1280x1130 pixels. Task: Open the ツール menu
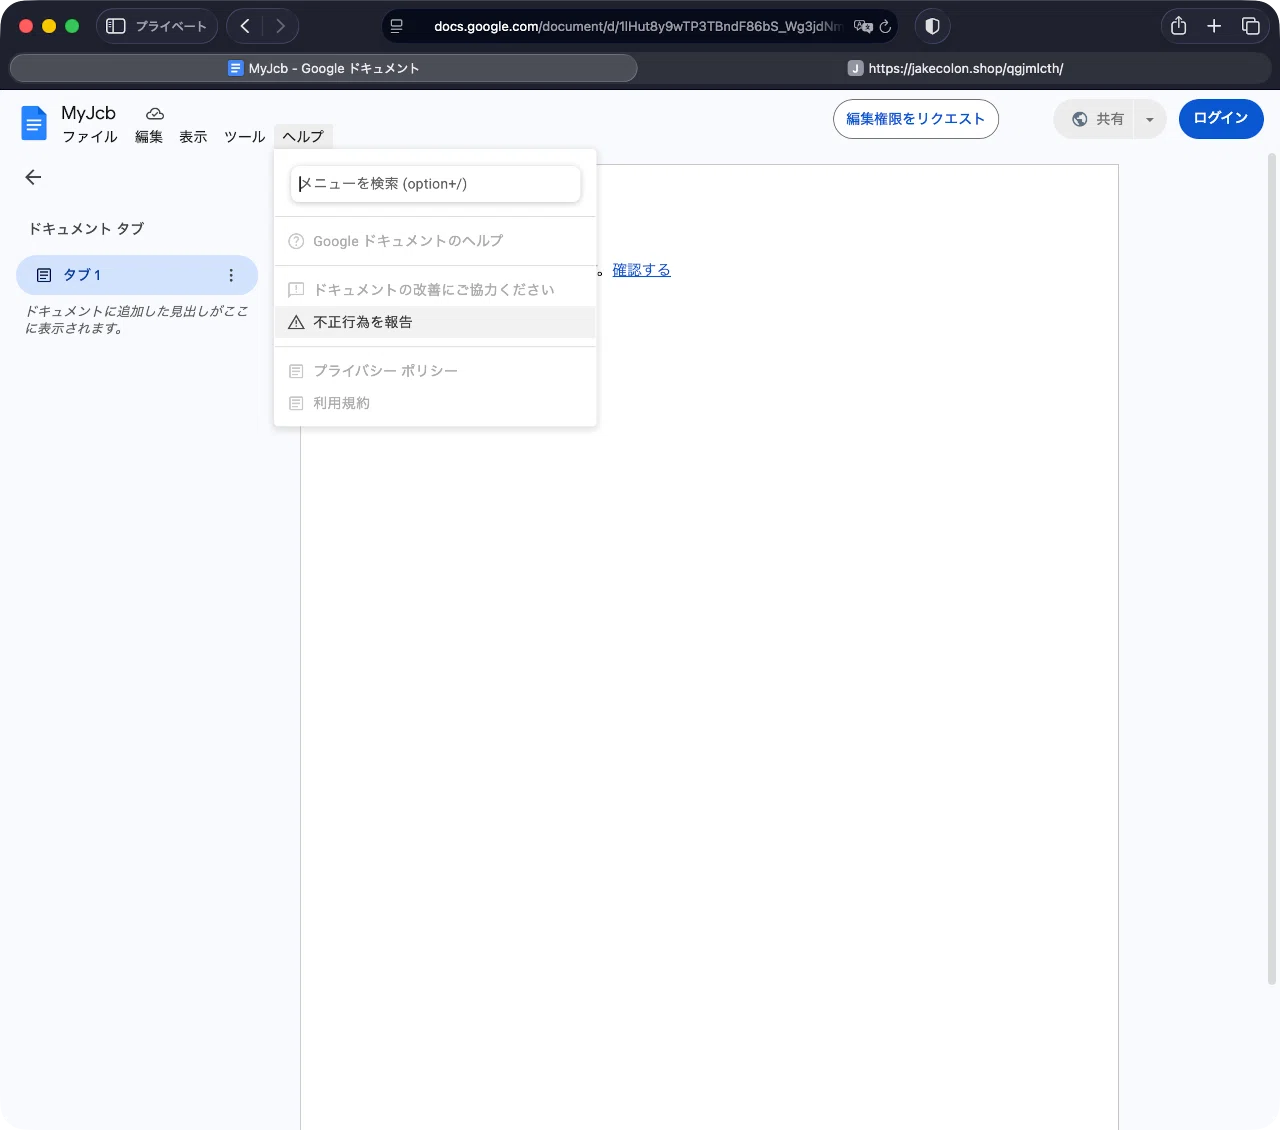pyautogui.click(x=244, y=137)
